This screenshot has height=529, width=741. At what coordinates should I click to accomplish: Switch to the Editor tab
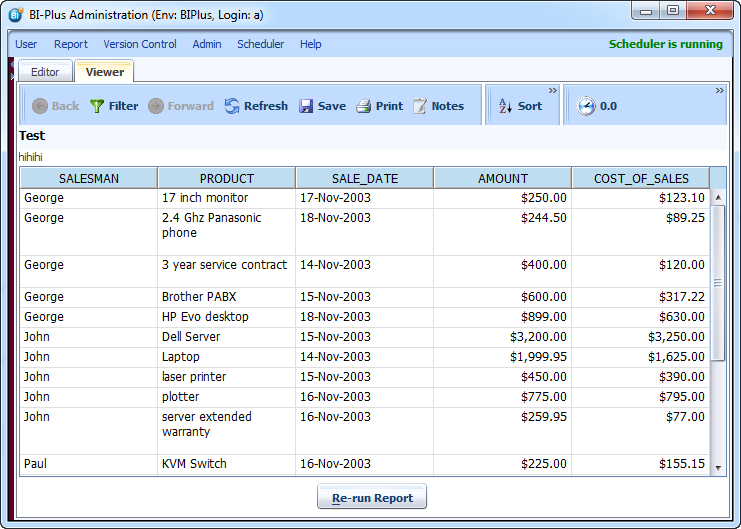pyautogui.click(x=45, y=72)
